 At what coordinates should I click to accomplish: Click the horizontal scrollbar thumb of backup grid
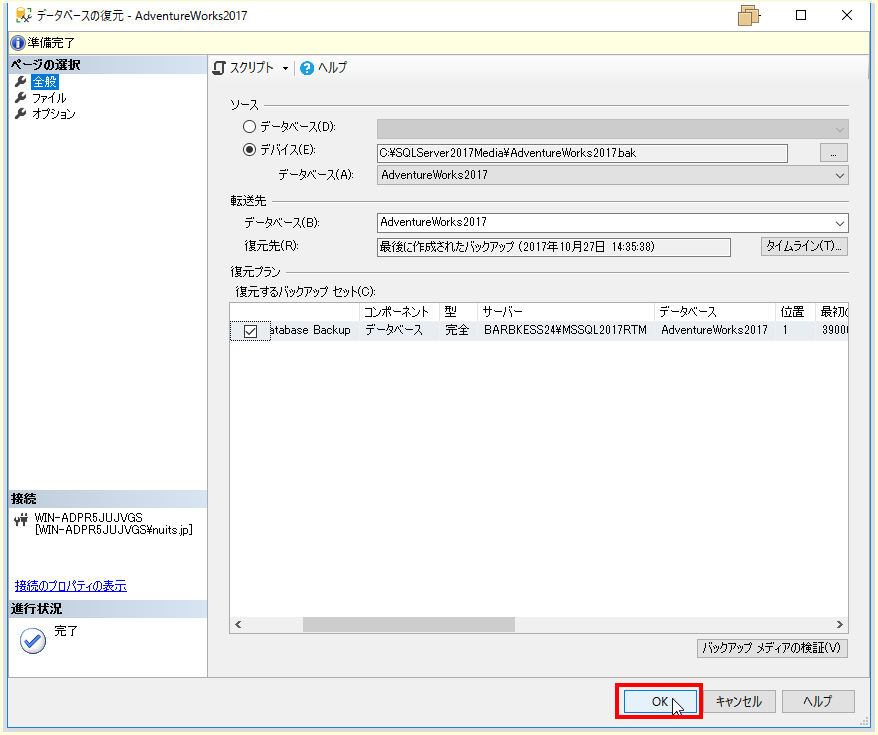(x=409, y=625)
